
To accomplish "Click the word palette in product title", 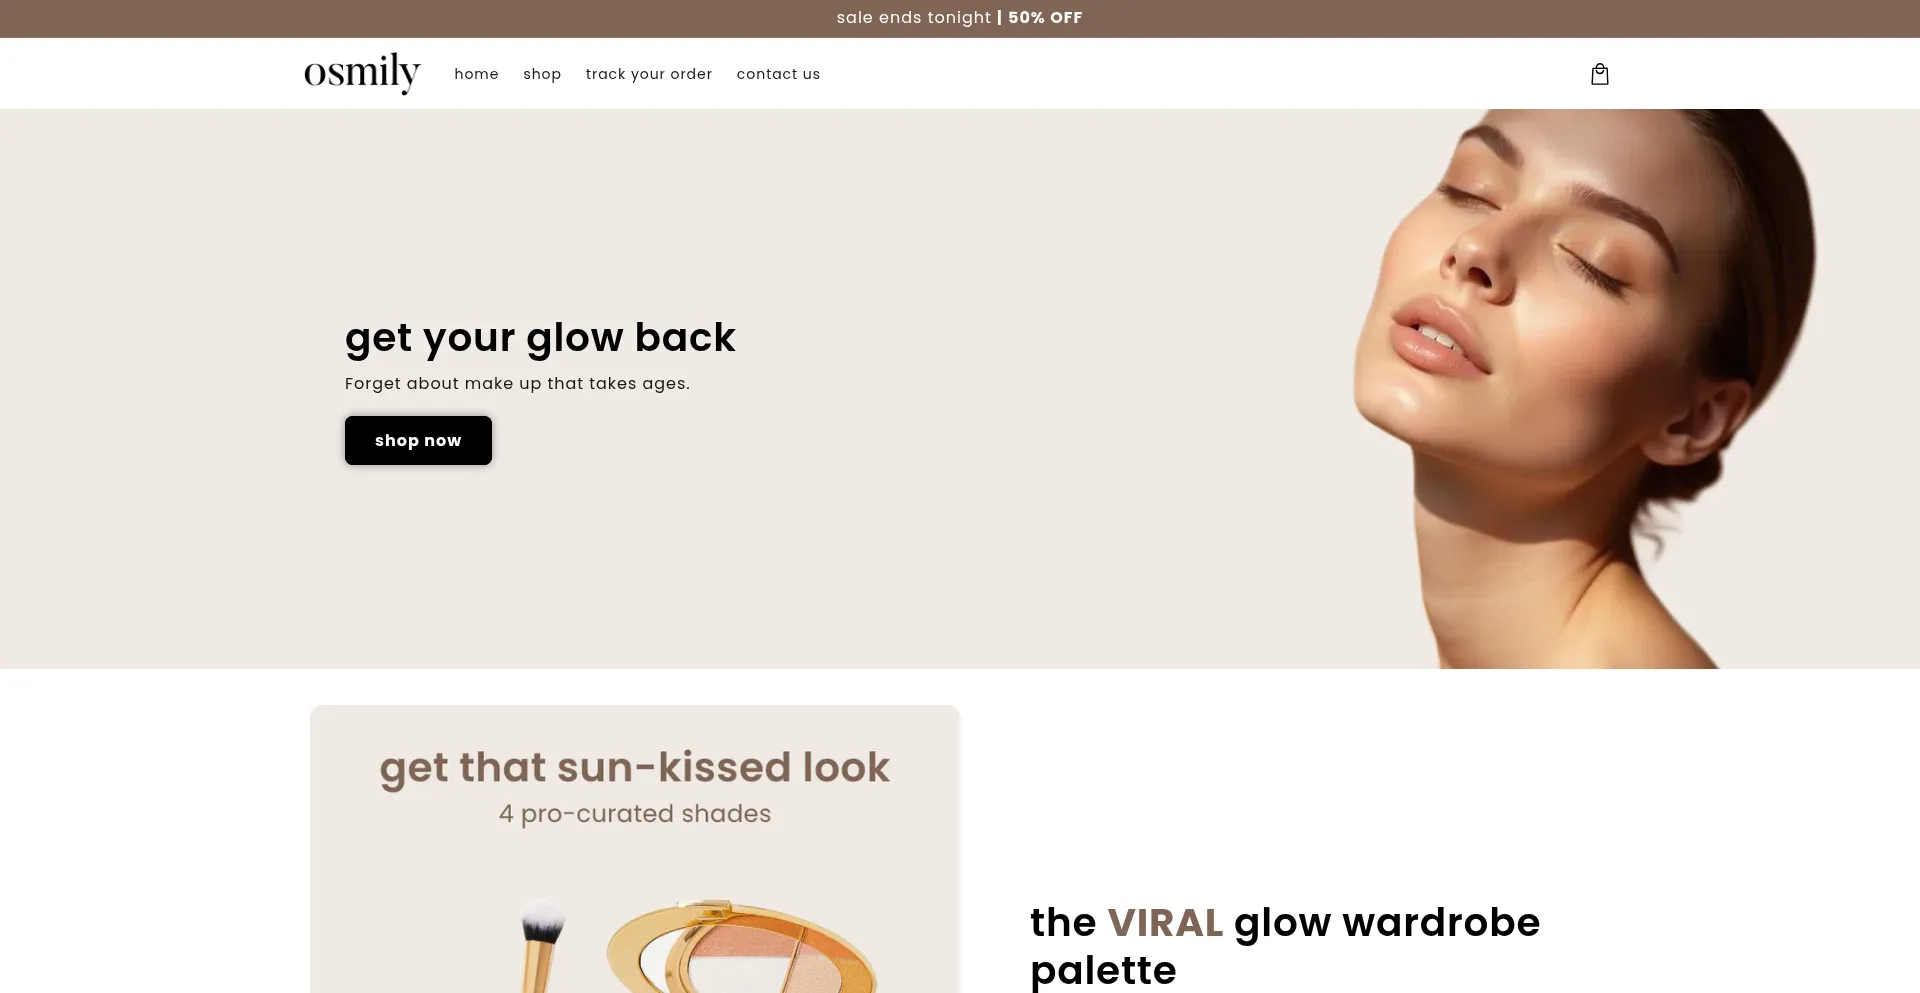I will (x=1103, y=970).
